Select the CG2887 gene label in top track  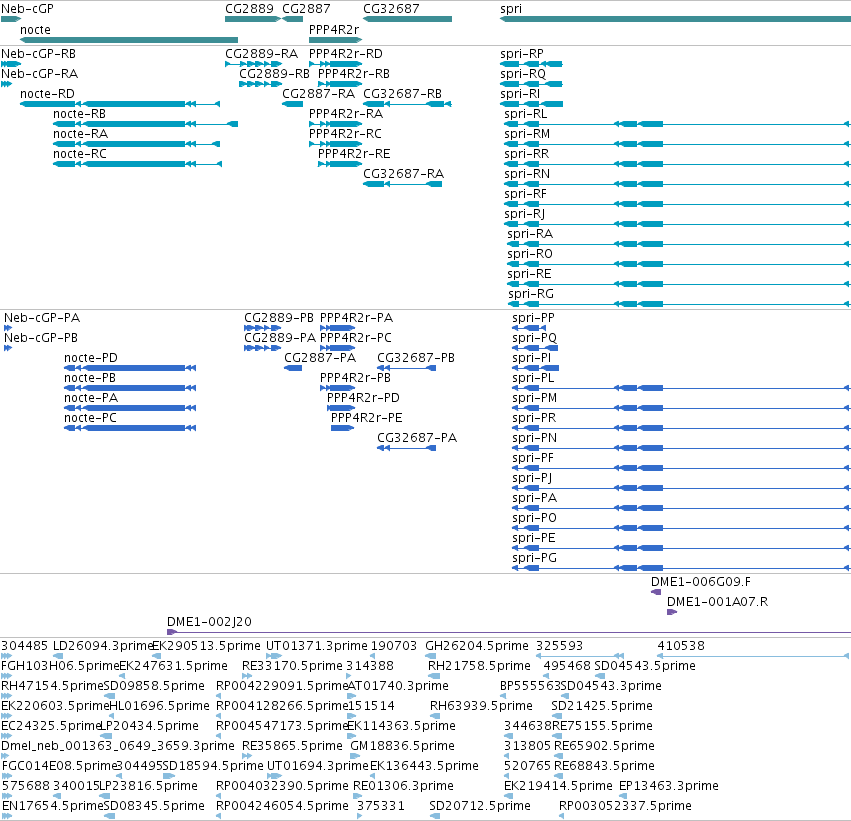point(306,9)
